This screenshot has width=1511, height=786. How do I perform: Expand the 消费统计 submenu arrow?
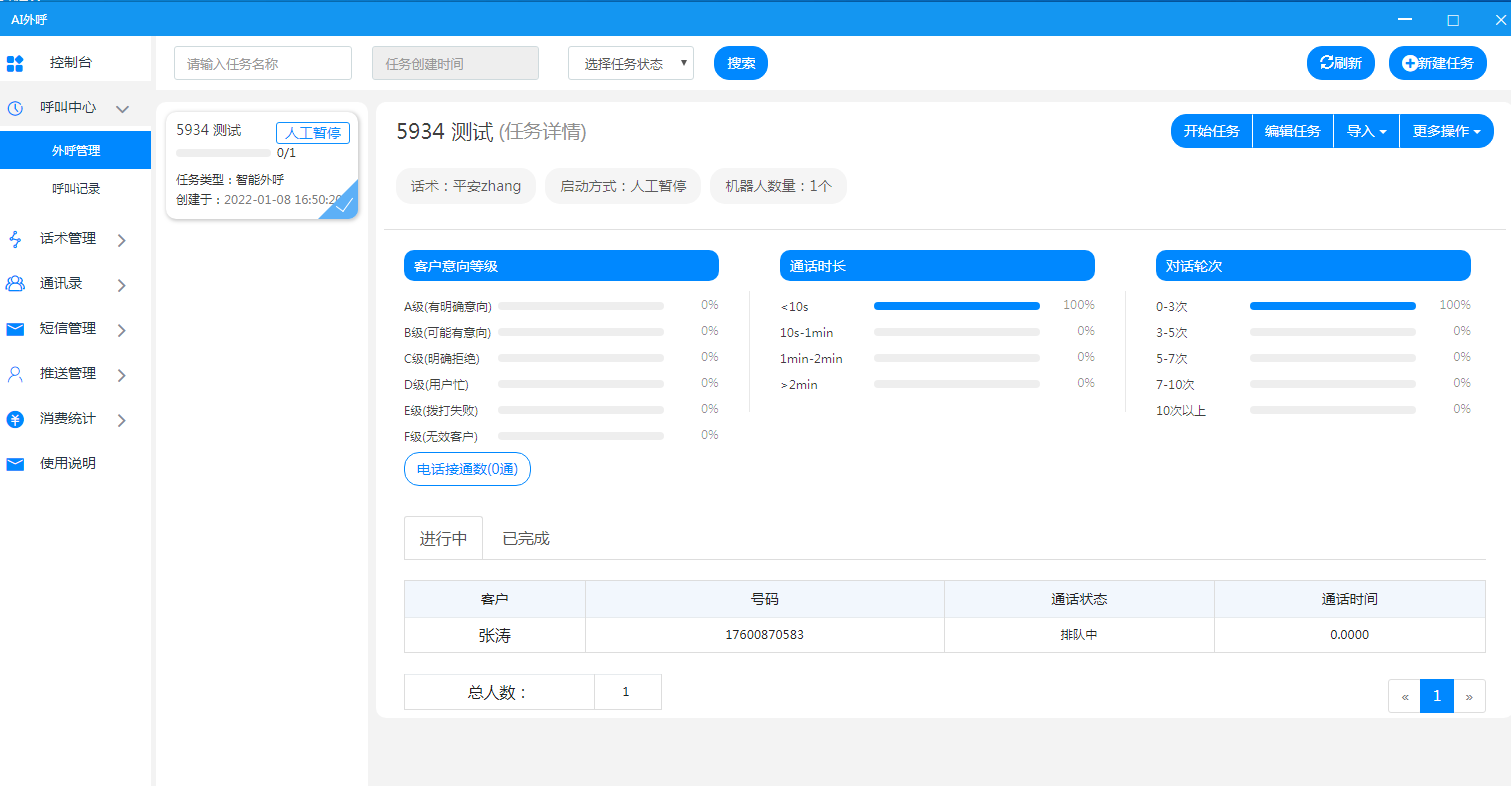pos(121,420)
